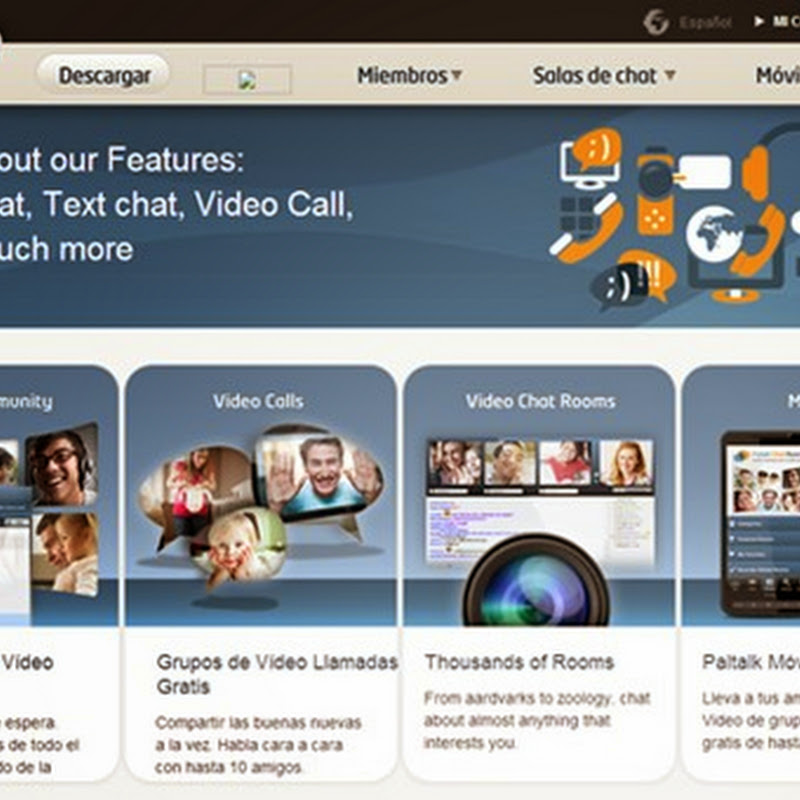Click the 'Text chat, Video Call,' banner text
800x800 pixels.
(x=198, y=204)
